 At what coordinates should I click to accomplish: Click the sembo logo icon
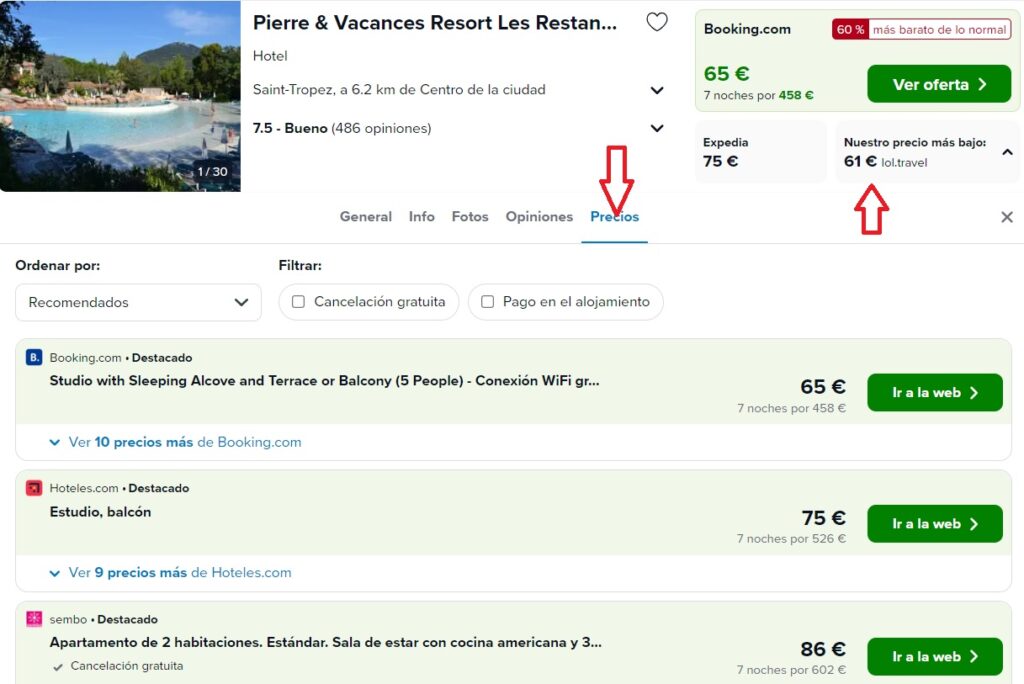pyautogui.click(x=34, y=619)
